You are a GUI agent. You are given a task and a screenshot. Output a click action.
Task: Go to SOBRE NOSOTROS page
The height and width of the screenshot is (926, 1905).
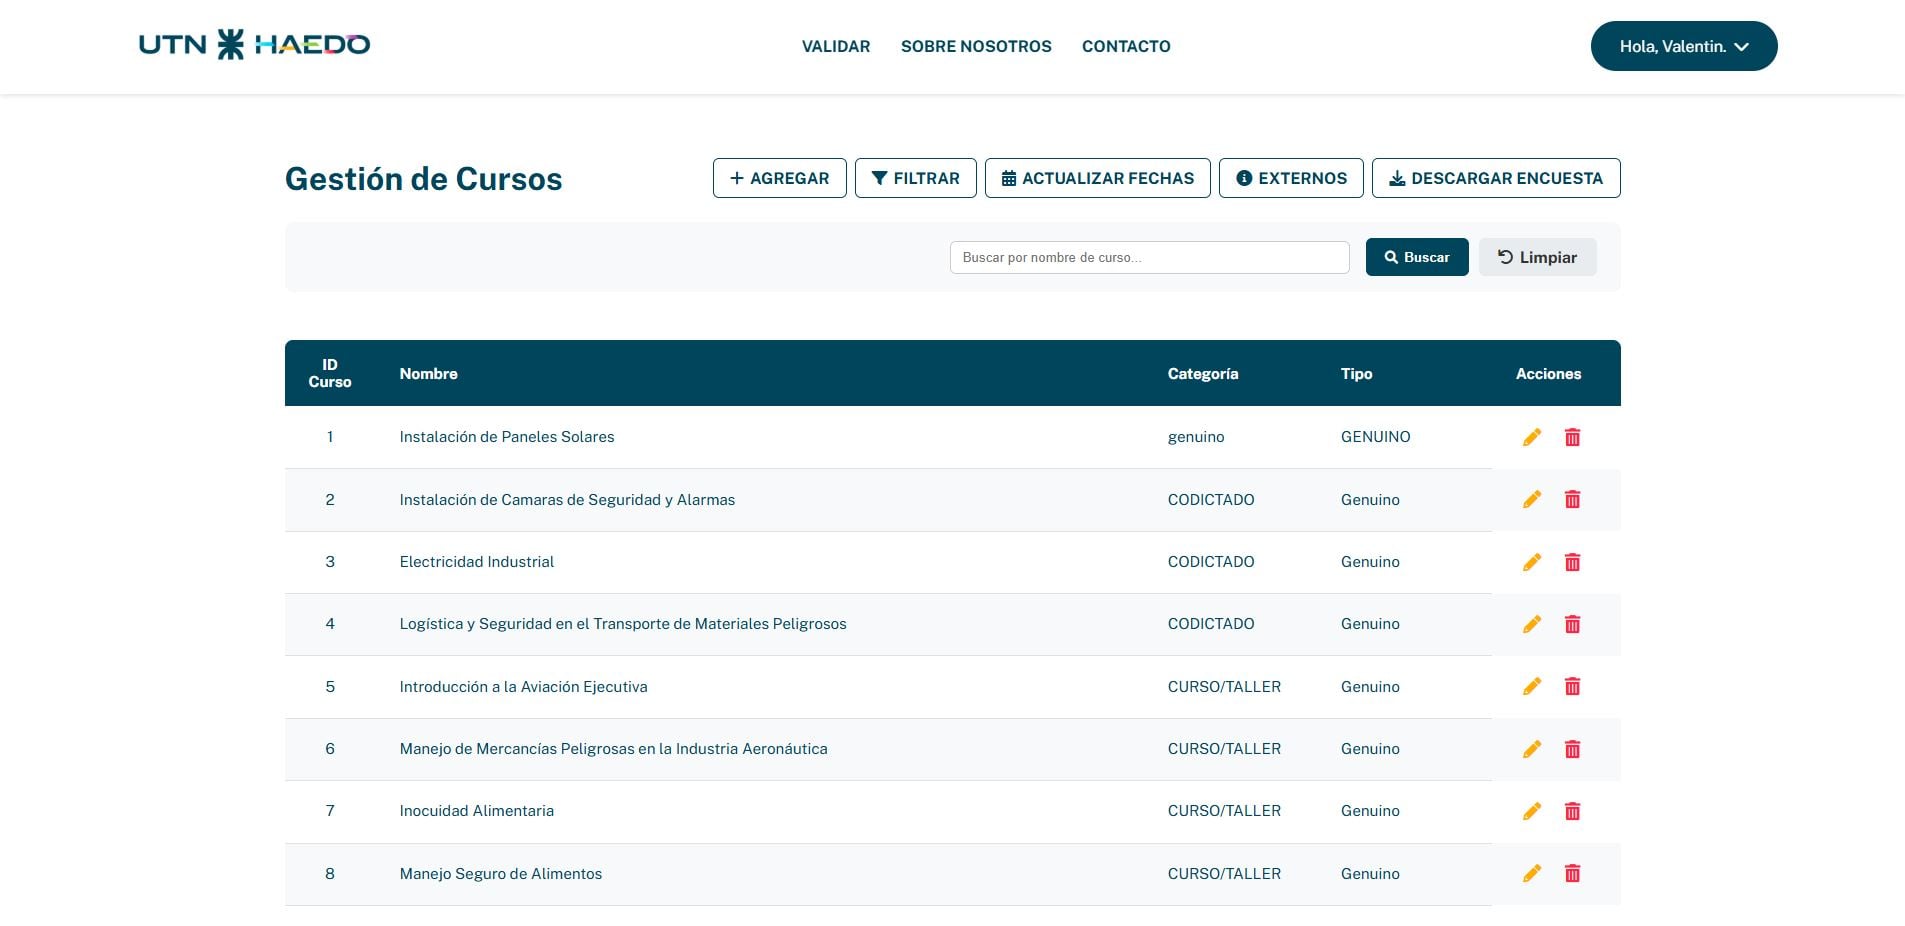976,46
